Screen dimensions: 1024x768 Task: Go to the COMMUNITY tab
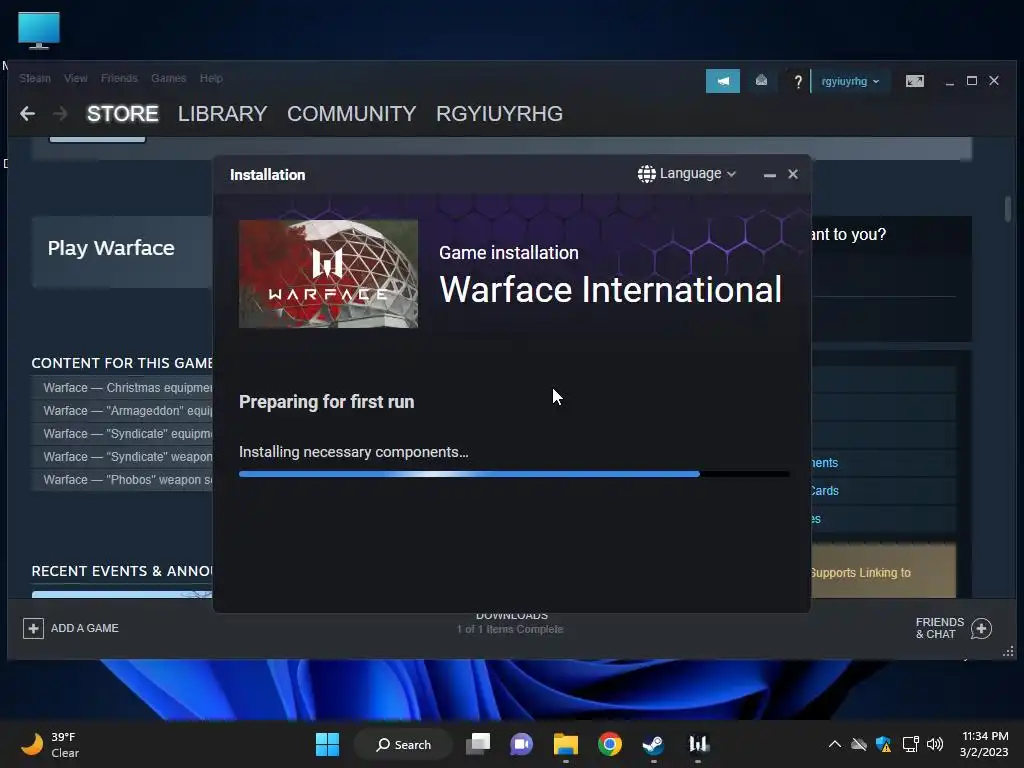(351, 114)
